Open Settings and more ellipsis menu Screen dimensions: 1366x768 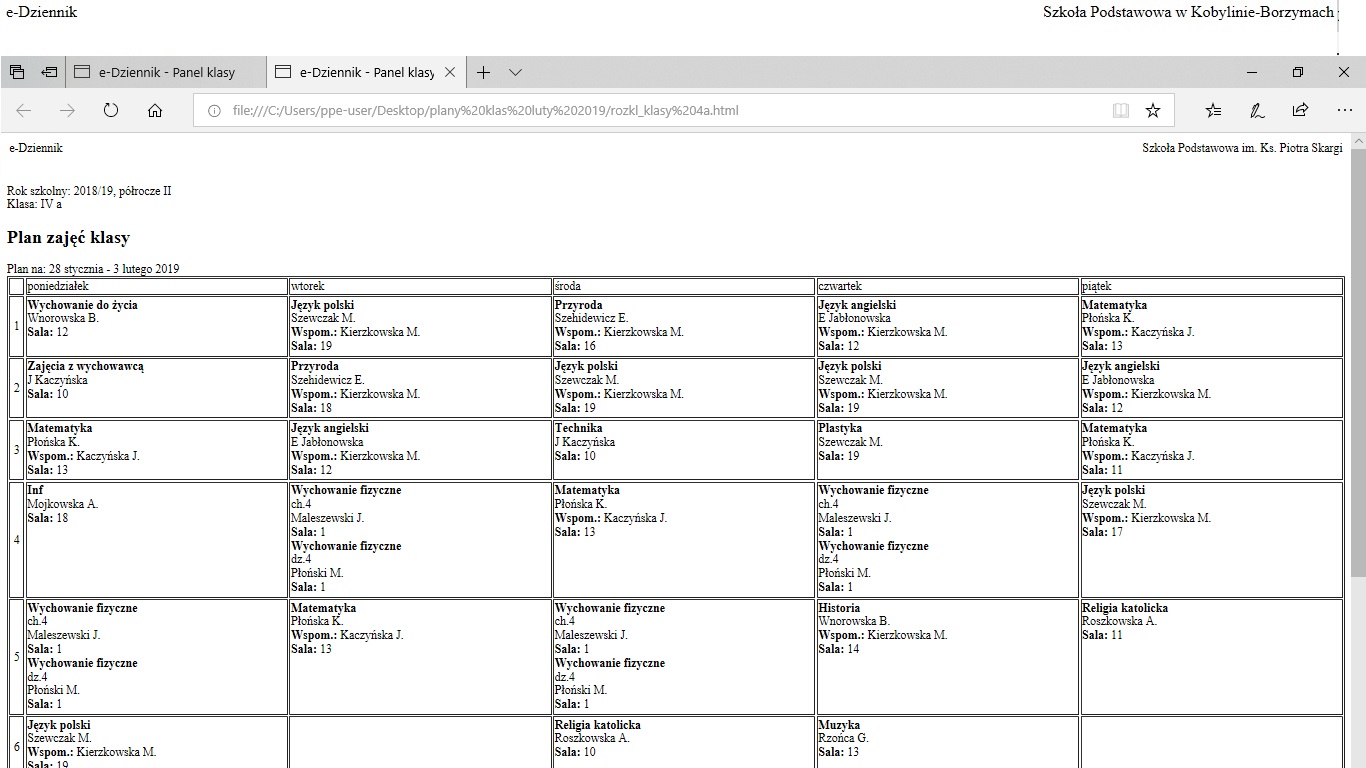(x=1344, y=110)
